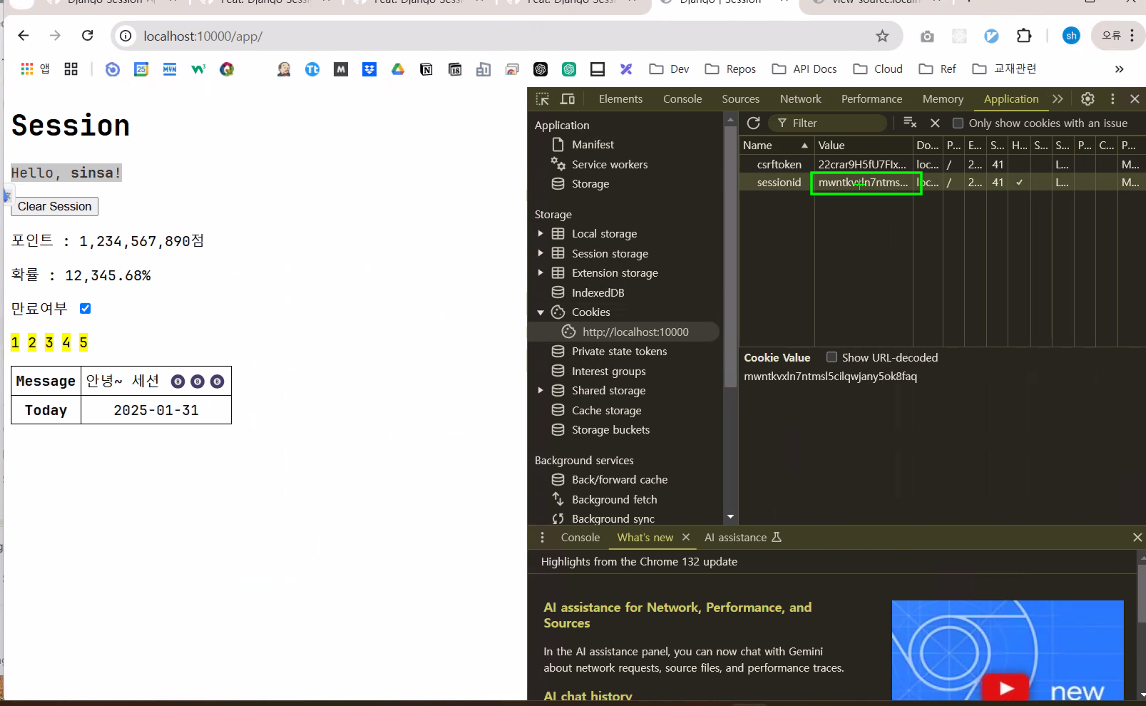The height and width of the screenshot is (706, 1146).
Task: Toggle device toolbar icon in DevTools
Action: [x=567, y=99]
